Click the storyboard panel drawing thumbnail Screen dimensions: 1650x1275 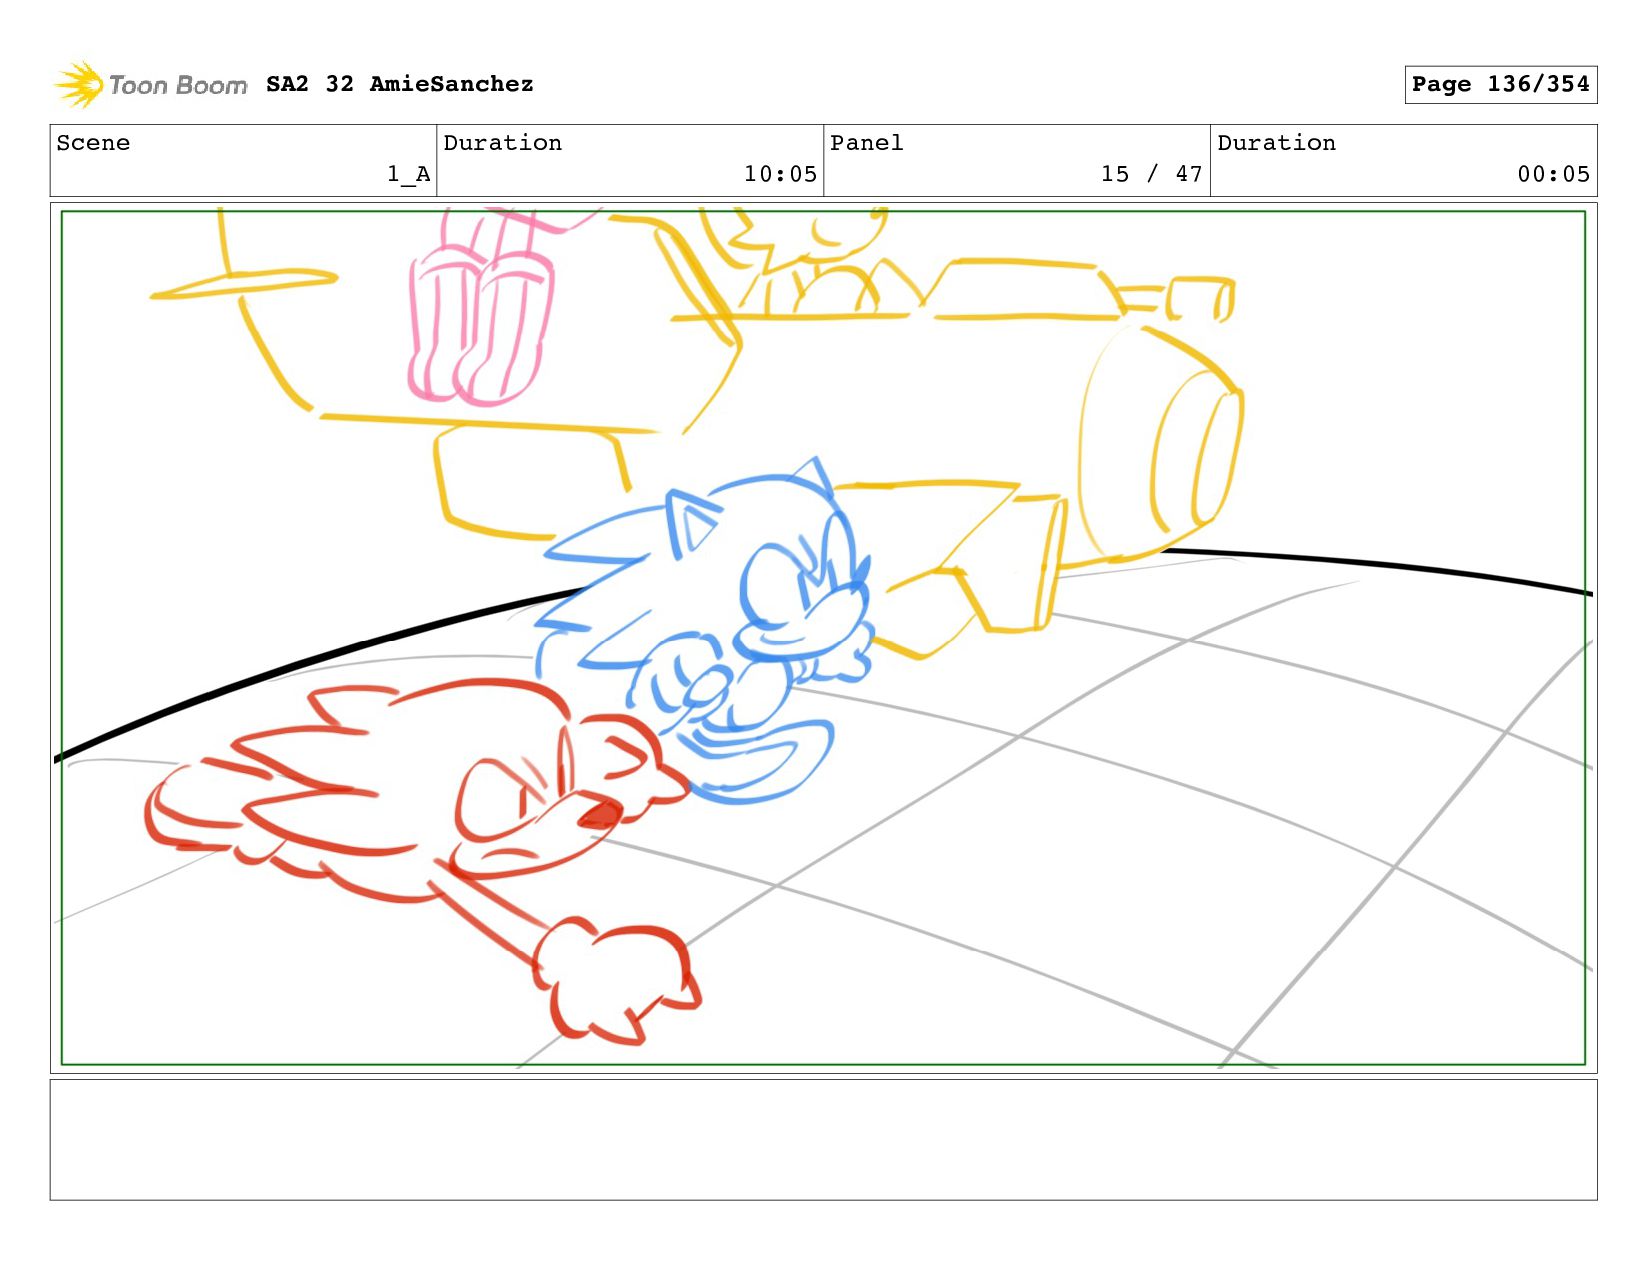coord(823,638)
